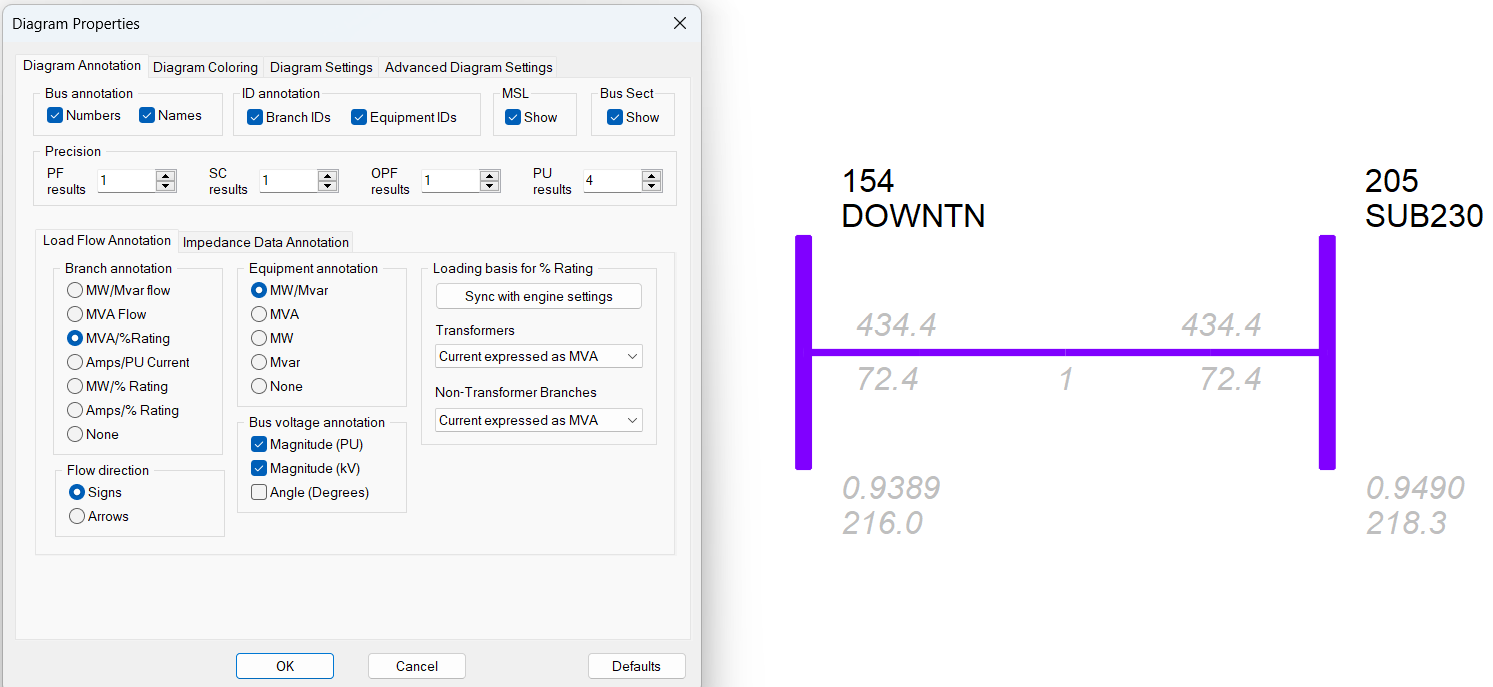
Task: Click the SC results precision field
Action: pos(287,181)
